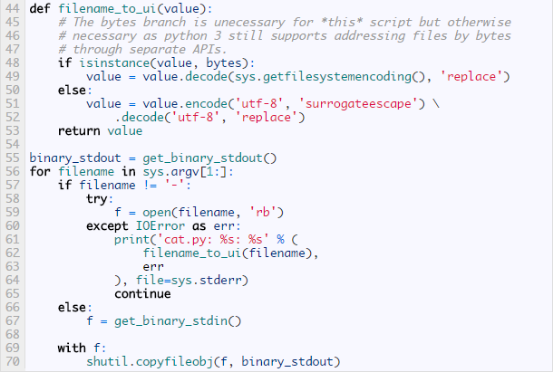Image resolution: width=554 pixels, height=373 pixels.
Task: Click the return value statement
Action: click(100, 131)
